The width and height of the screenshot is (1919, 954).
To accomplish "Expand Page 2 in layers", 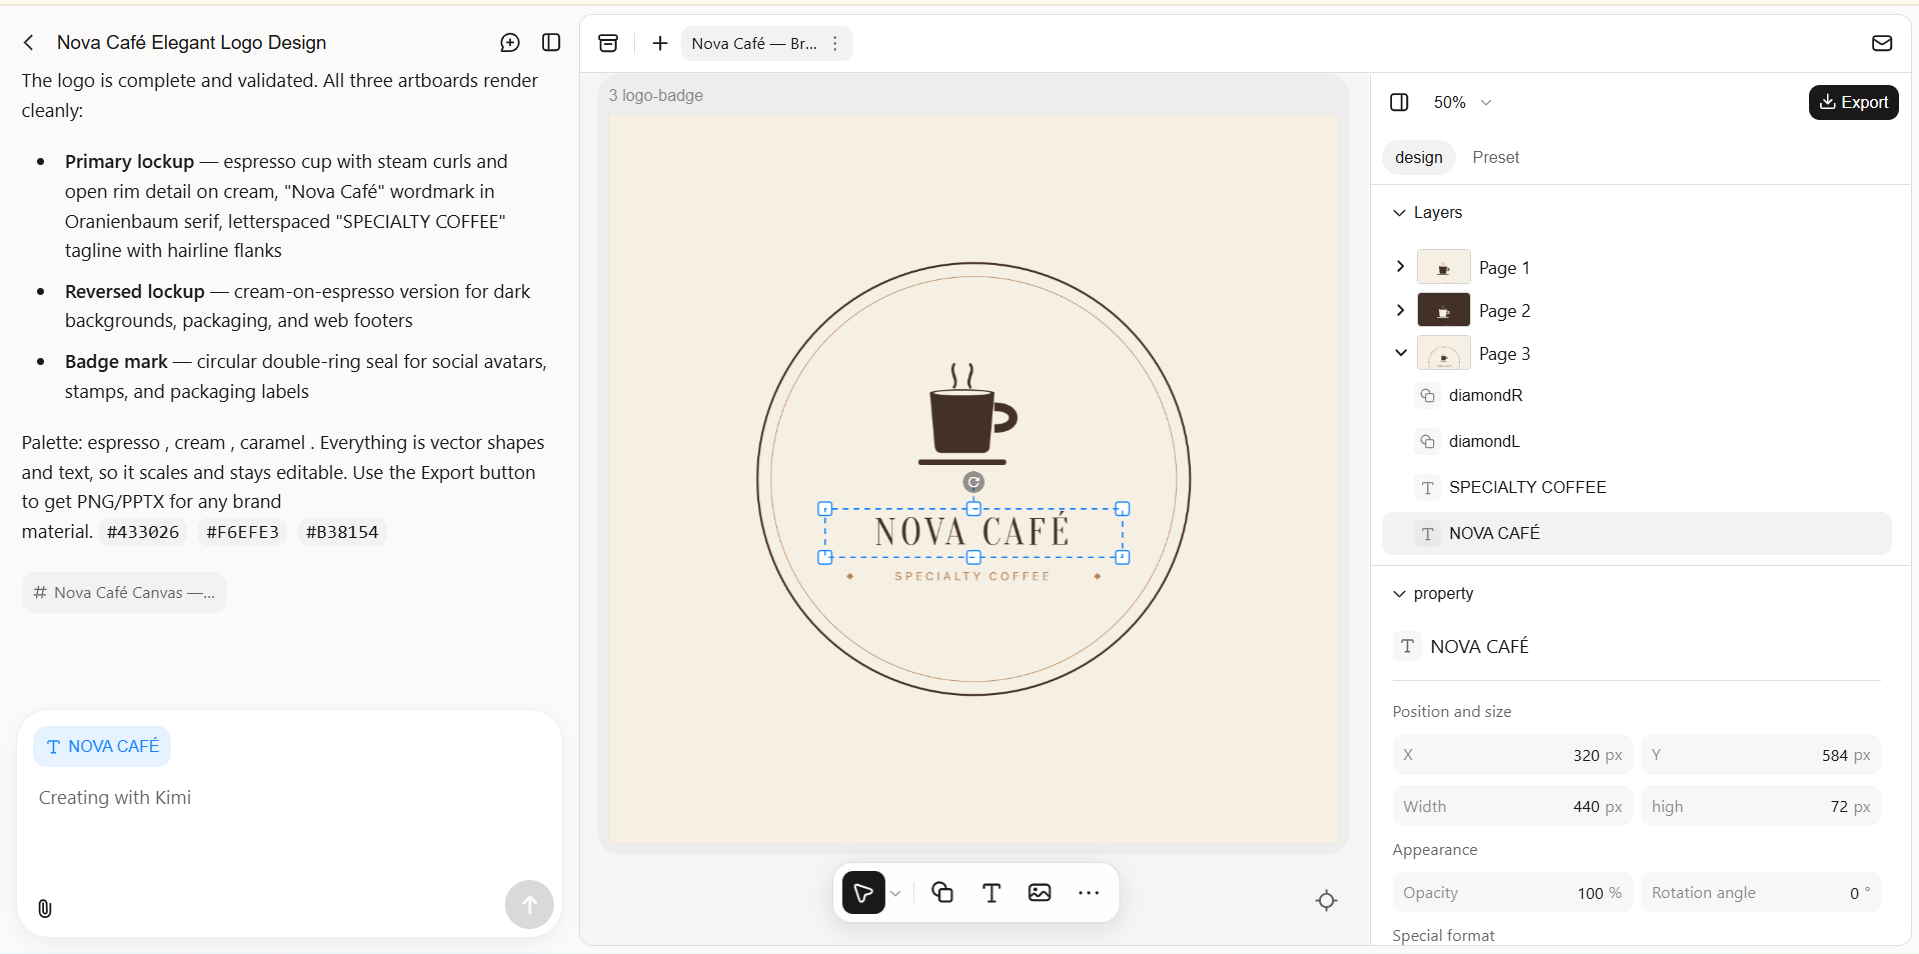I will pyautogui.click(x=1400, y=310).
